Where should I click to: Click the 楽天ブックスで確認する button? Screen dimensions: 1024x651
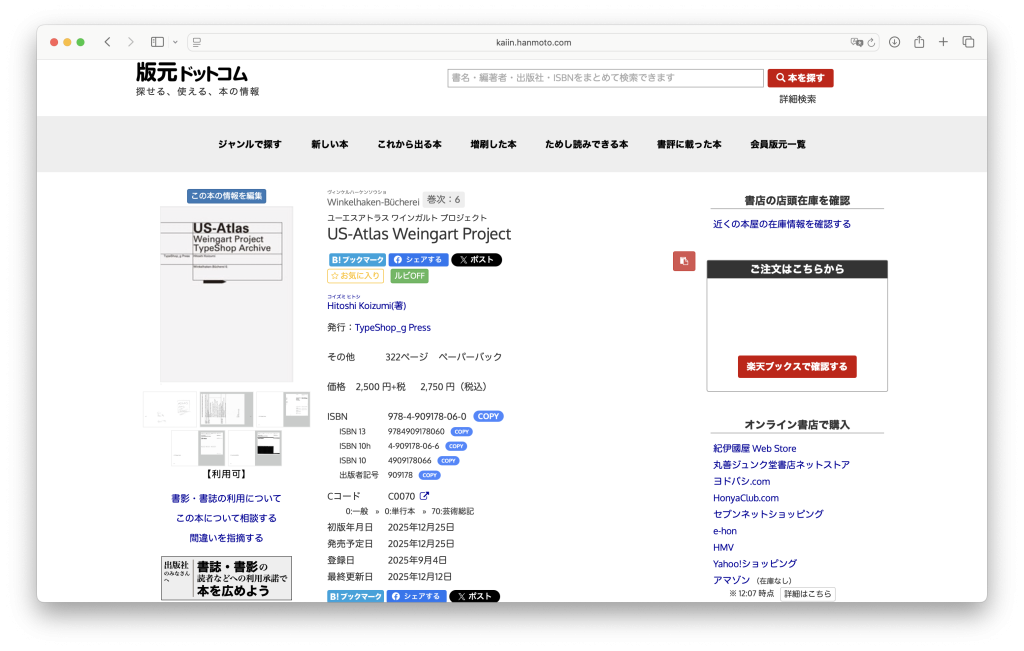[x=797, y=366]
